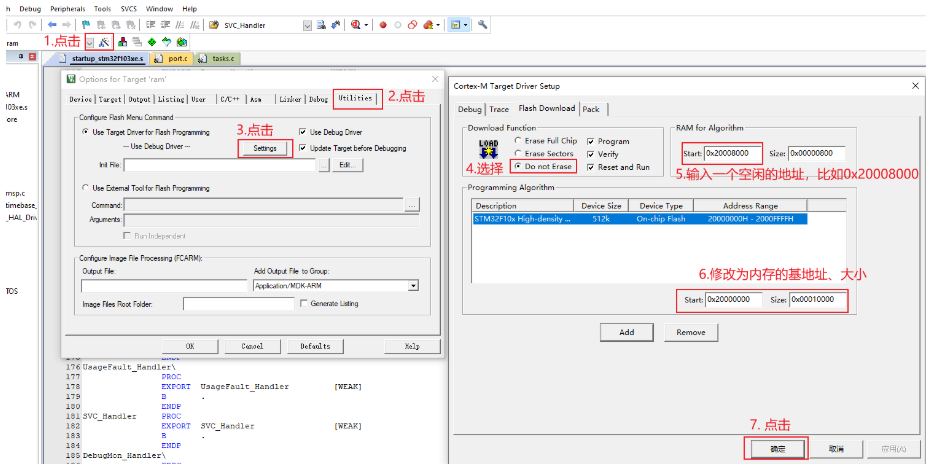Image resolution: width=927 pixels, height=467 pixels.
Task: Toggle bookmark with the flag icon
Action: click(86, 25)
